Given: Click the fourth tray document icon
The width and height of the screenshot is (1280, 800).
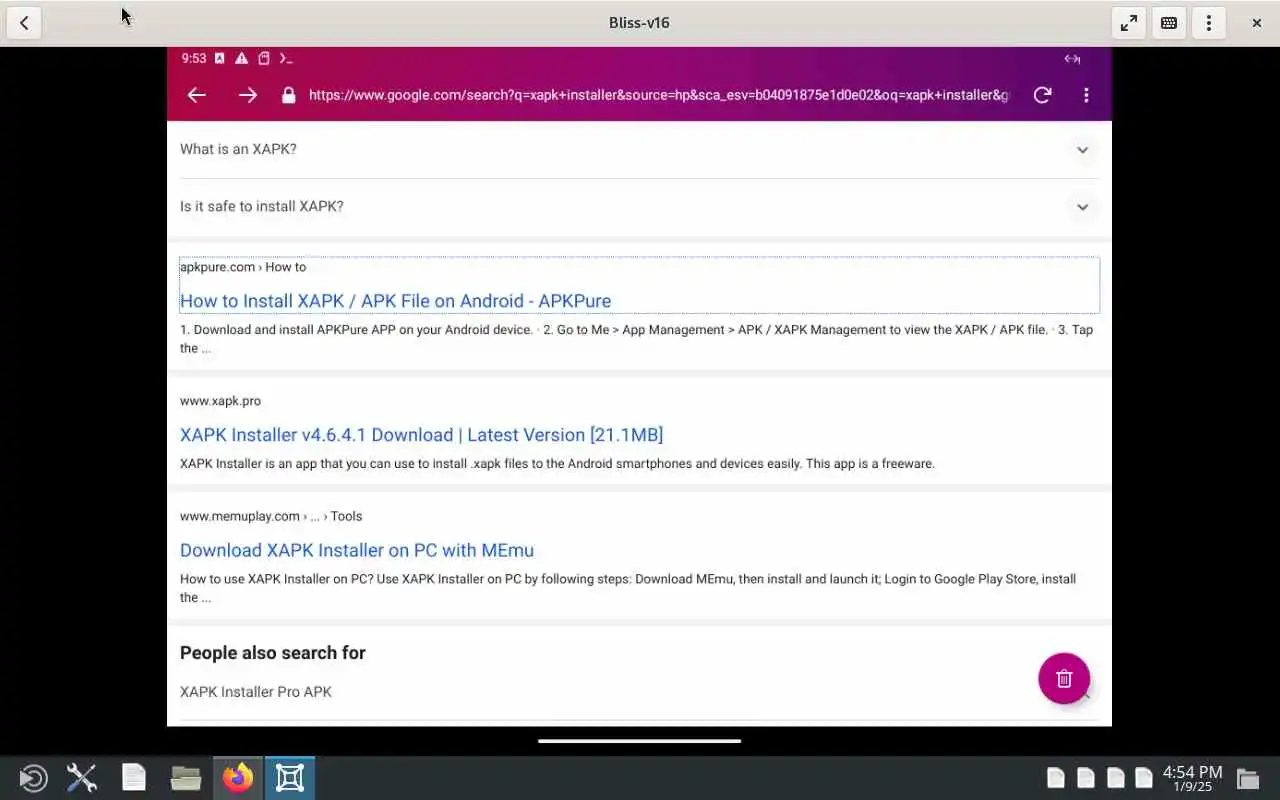Looking at the screenshot, I should coord(1145,778).
